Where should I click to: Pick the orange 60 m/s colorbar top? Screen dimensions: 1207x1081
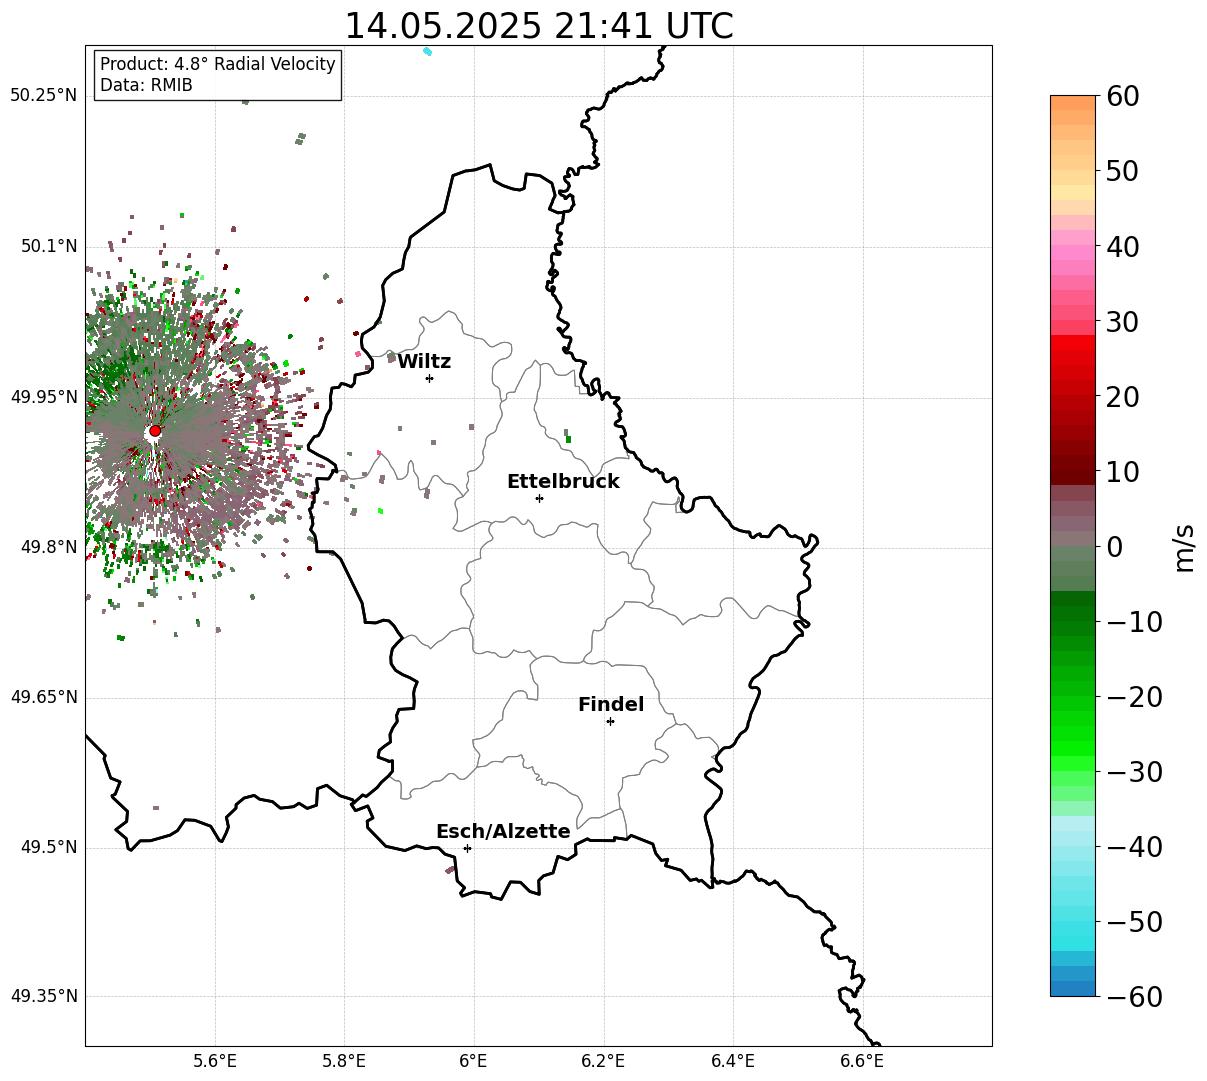pos(1073,102)
